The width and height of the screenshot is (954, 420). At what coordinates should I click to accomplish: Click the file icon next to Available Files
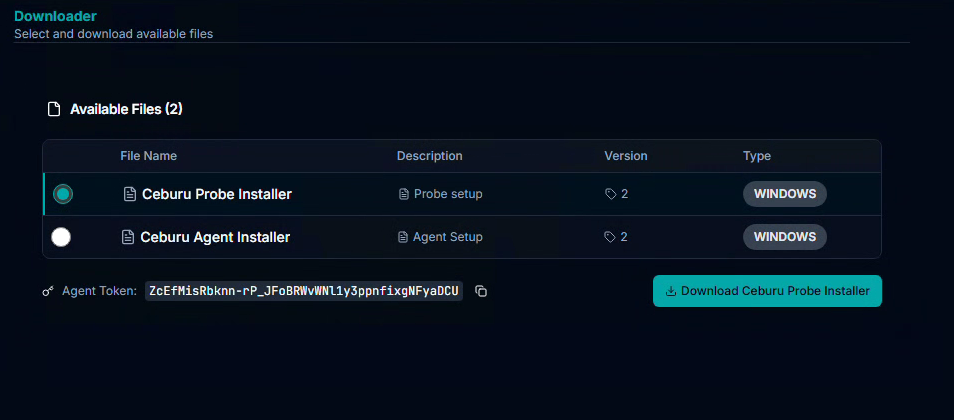pos(54,110)
